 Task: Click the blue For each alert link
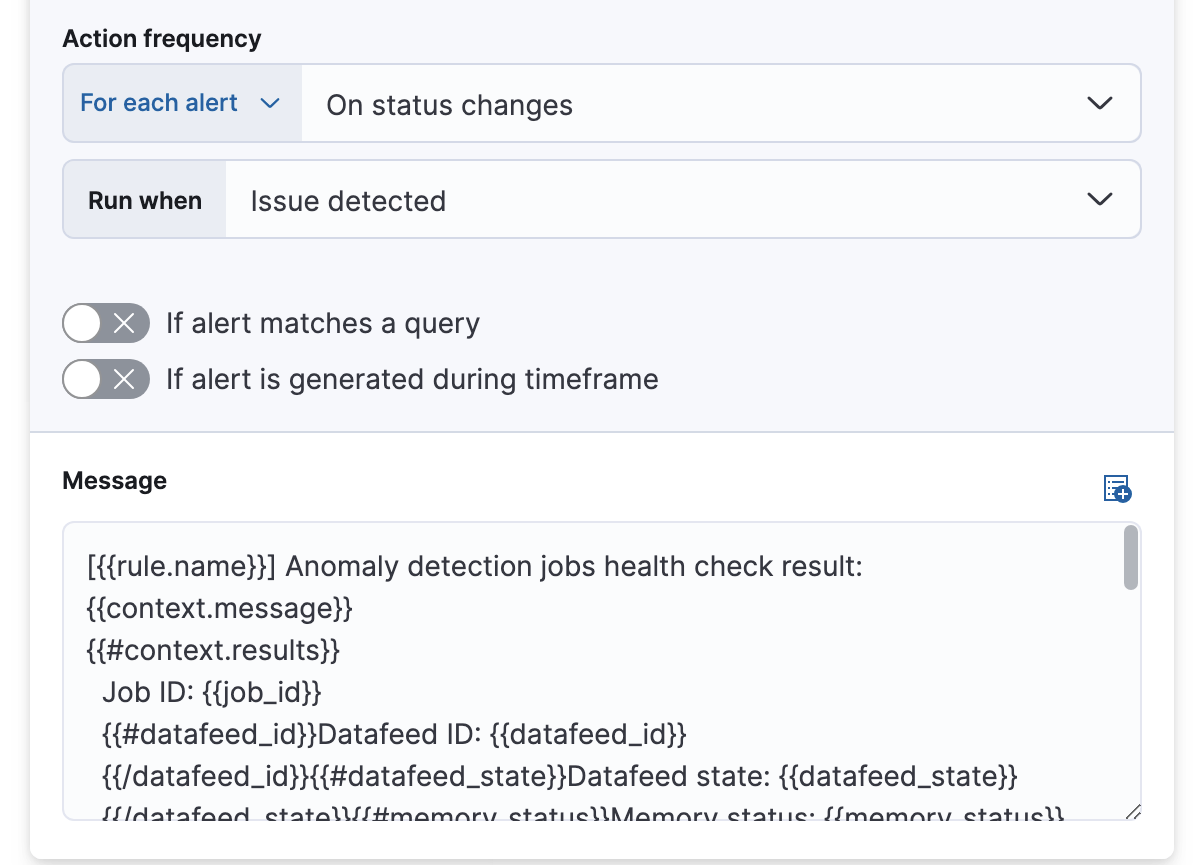[x=156, y=103]
